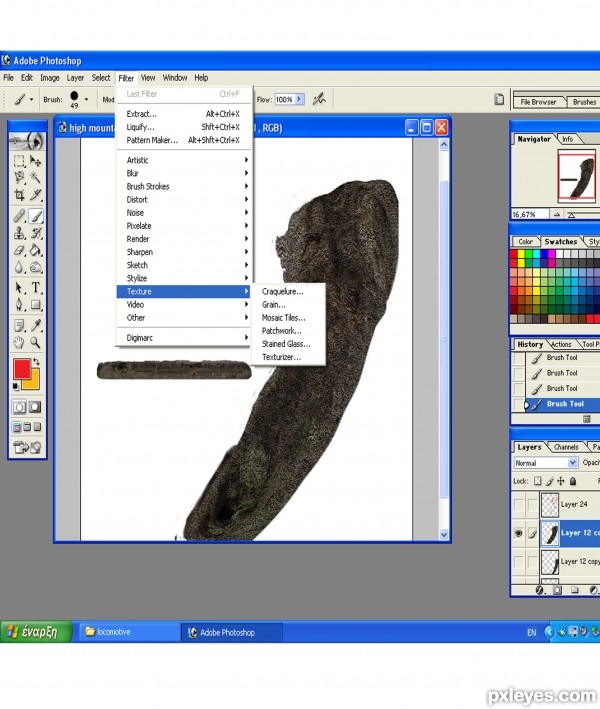Select the Clone Stamp tool

19,233
